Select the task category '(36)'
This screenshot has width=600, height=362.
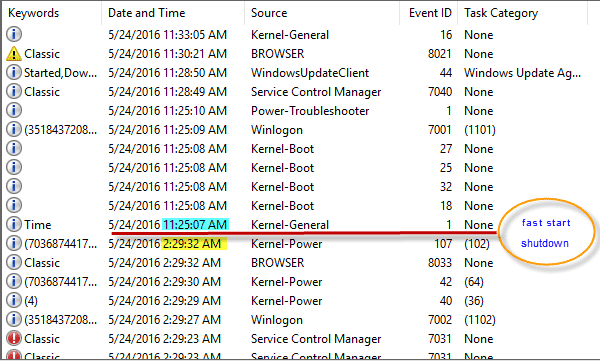tap(474, 301)
